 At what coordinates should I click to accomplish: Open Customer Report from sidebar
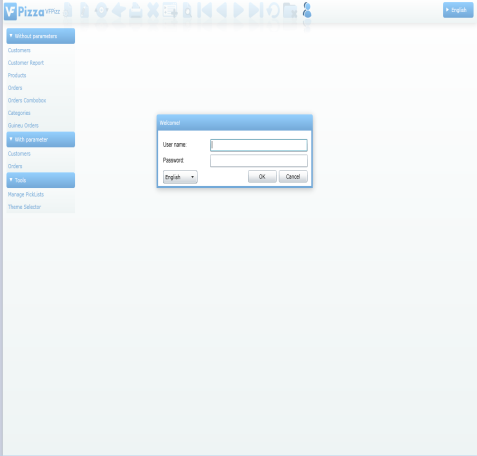click(26, 63)
